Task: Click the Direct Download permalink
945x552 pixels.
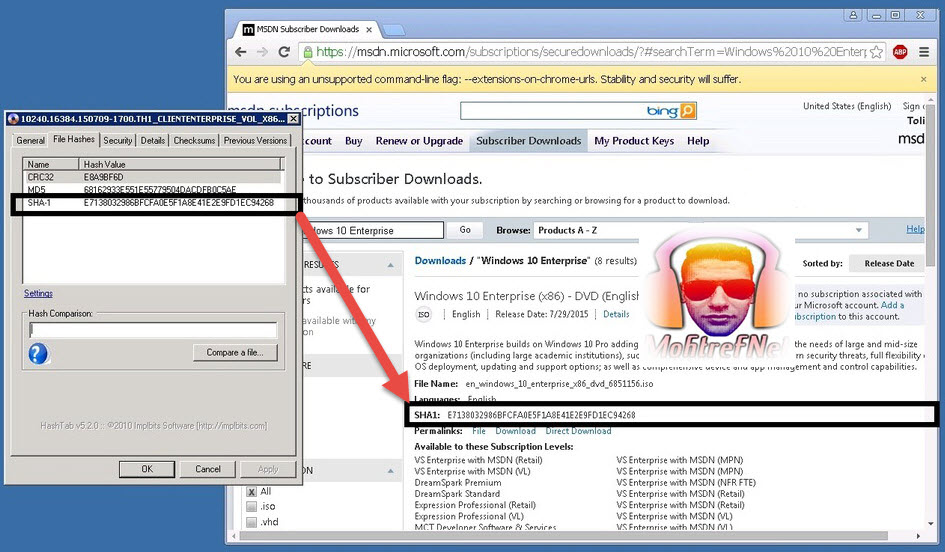Action: 578,431
